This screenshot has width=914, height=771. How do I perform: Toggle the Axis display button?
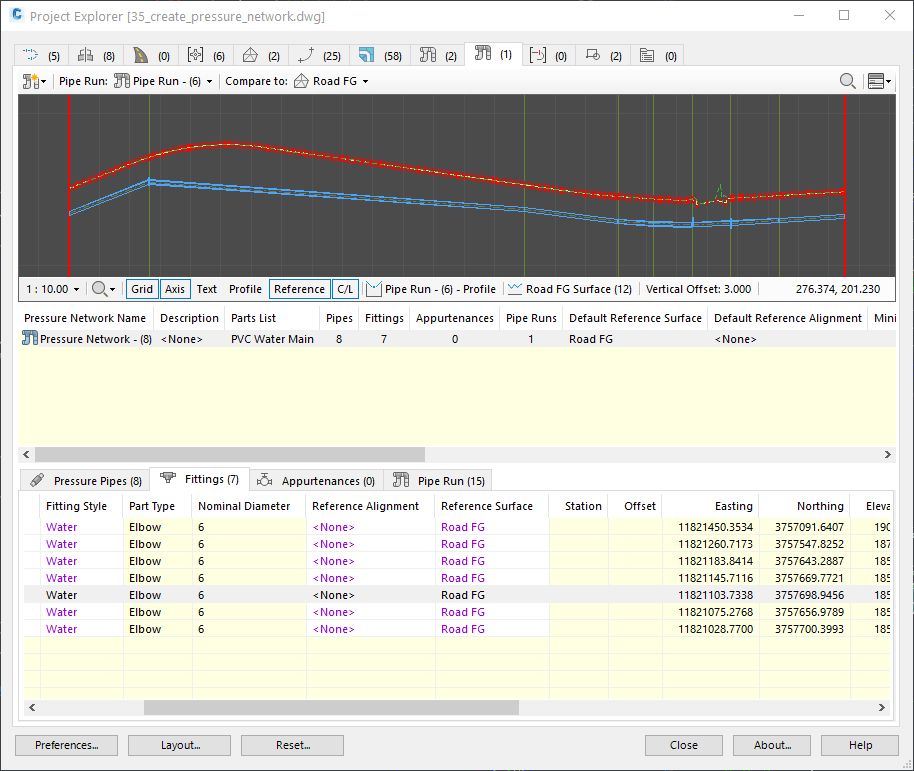tap(175, 289)
